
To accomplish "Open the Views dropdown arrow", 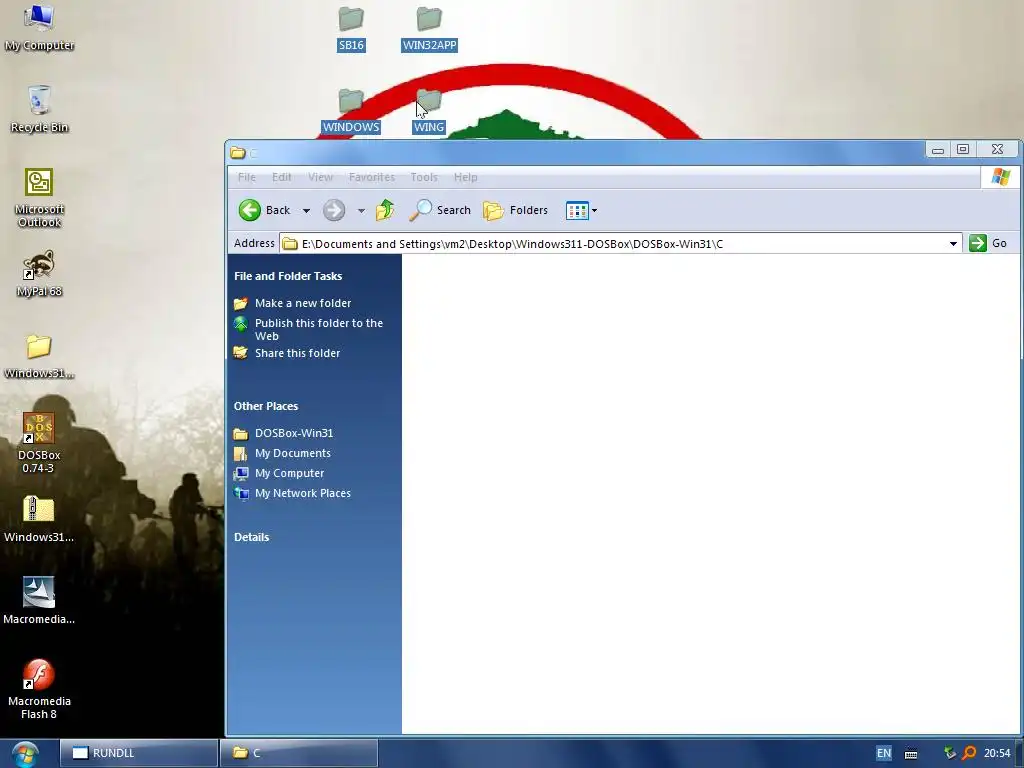I will tap(594, 211).
